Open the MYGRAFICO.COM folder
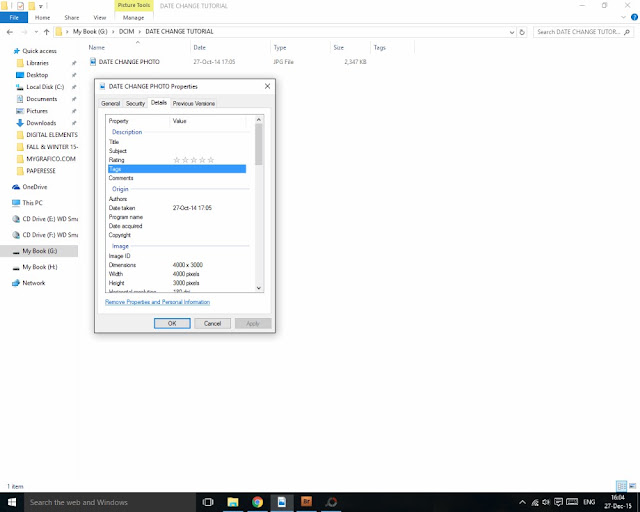 tap(51, 159)
